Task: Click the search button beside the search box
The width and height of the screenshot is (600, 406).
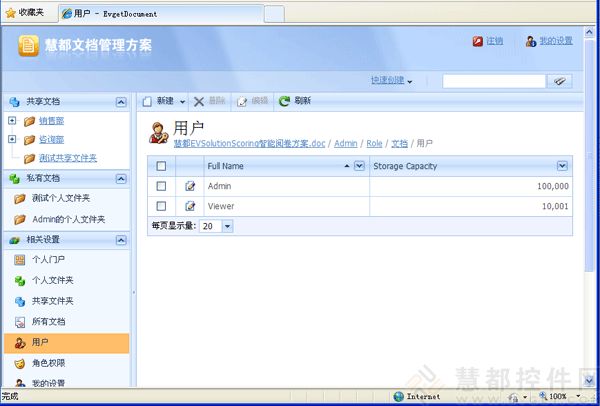Action: 561,81
